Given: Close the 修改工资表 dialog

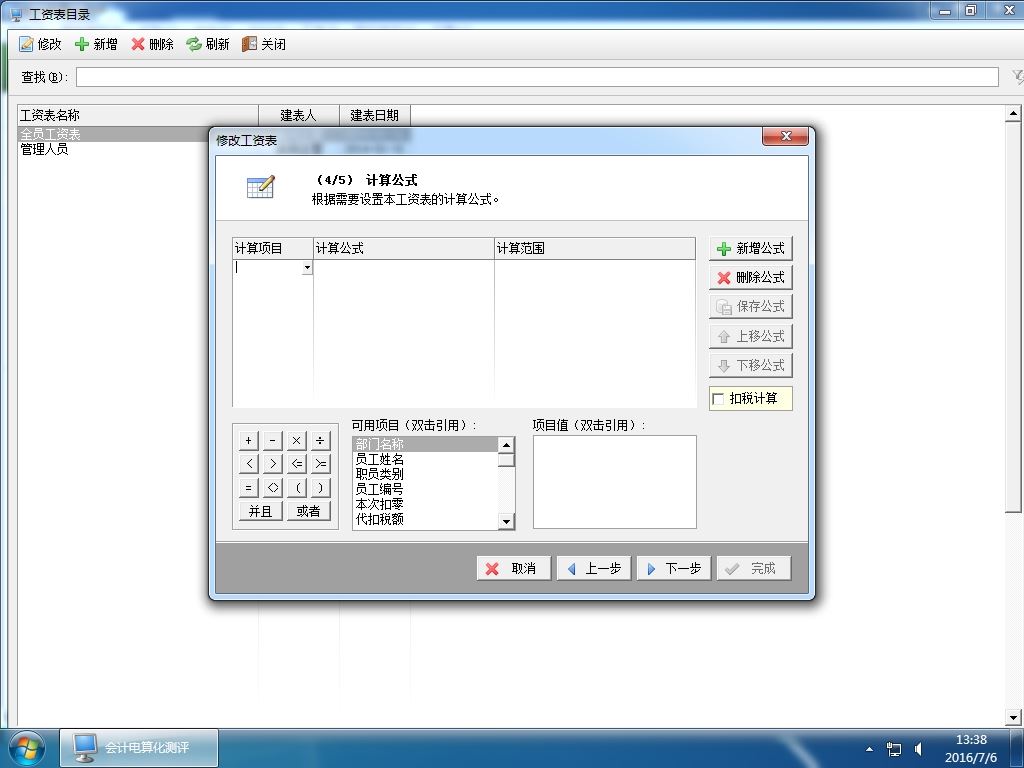Looking at the screenshot, I should pyautogui.click(x=785, y=136).
